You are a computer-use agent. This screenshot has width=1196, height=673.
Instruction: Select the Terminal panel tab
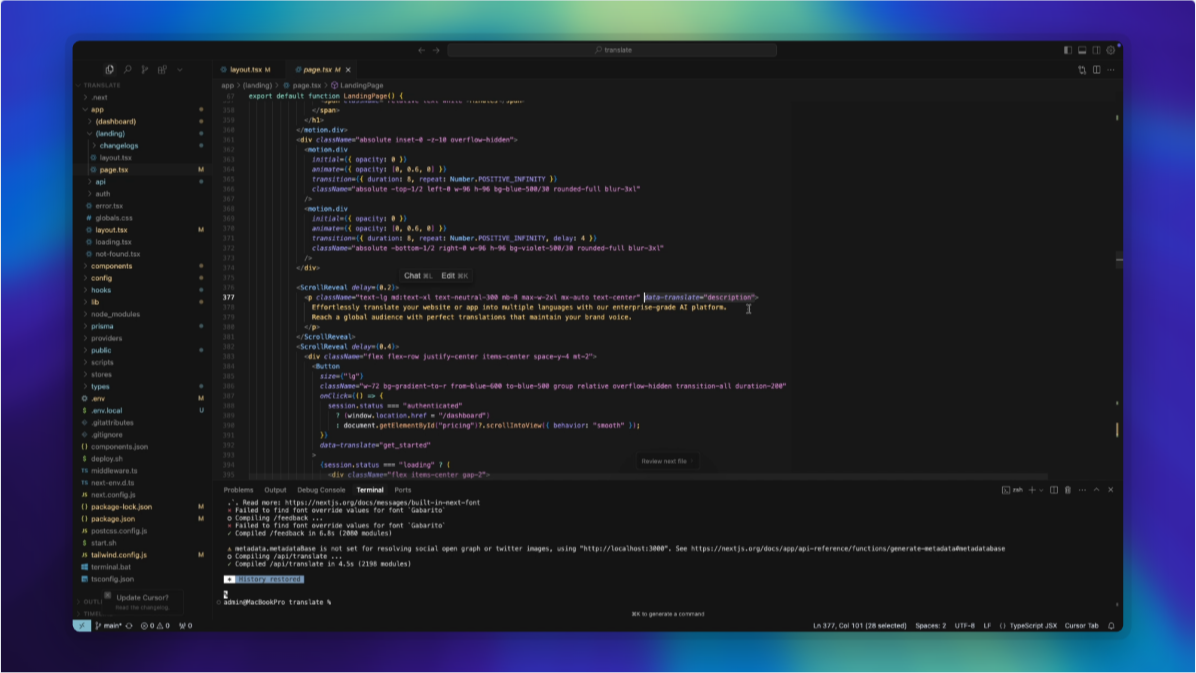(370, 490)
